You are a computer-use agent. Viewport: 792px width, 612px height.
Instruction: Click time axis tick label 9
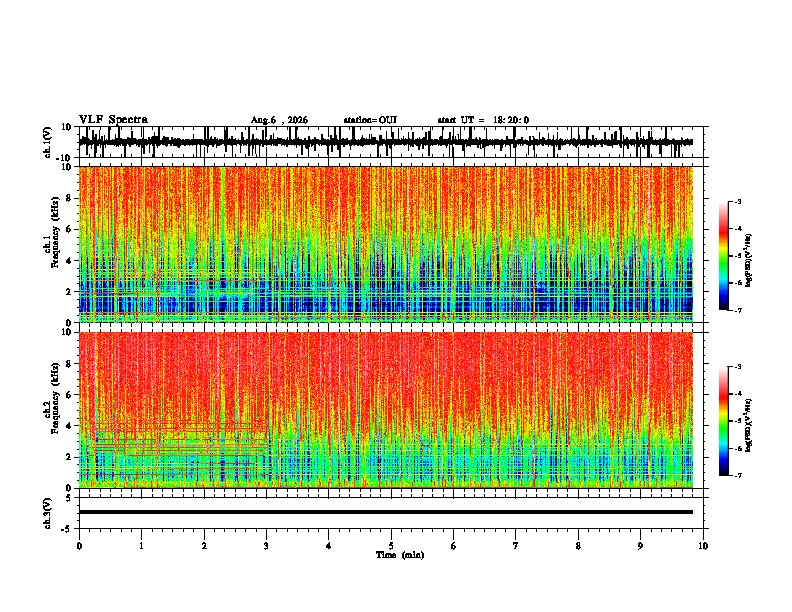641,546
